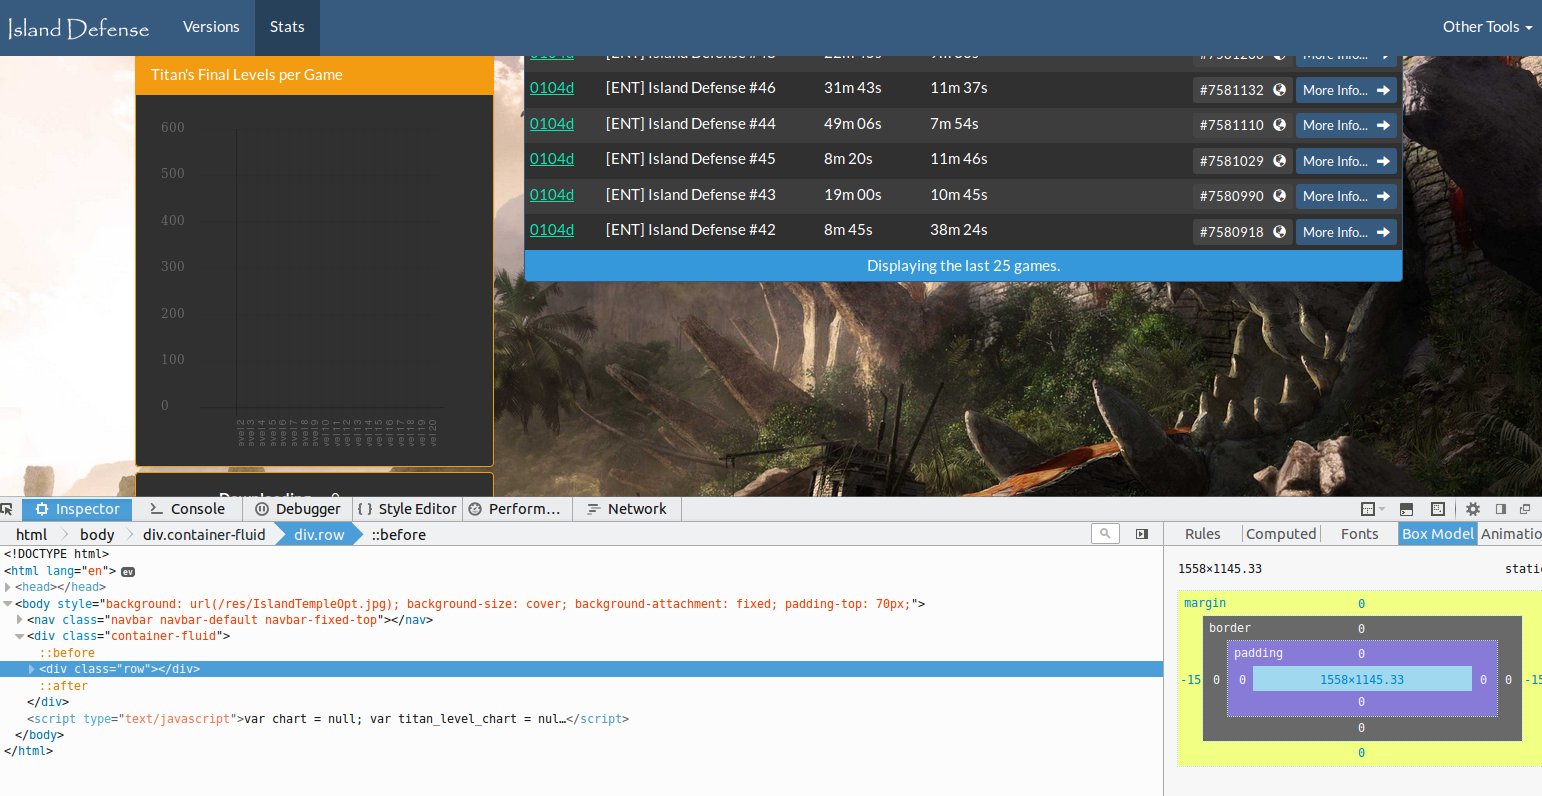
Task: Switch to the Console tab
Action: pyautogui.click(x=187, y=509)
